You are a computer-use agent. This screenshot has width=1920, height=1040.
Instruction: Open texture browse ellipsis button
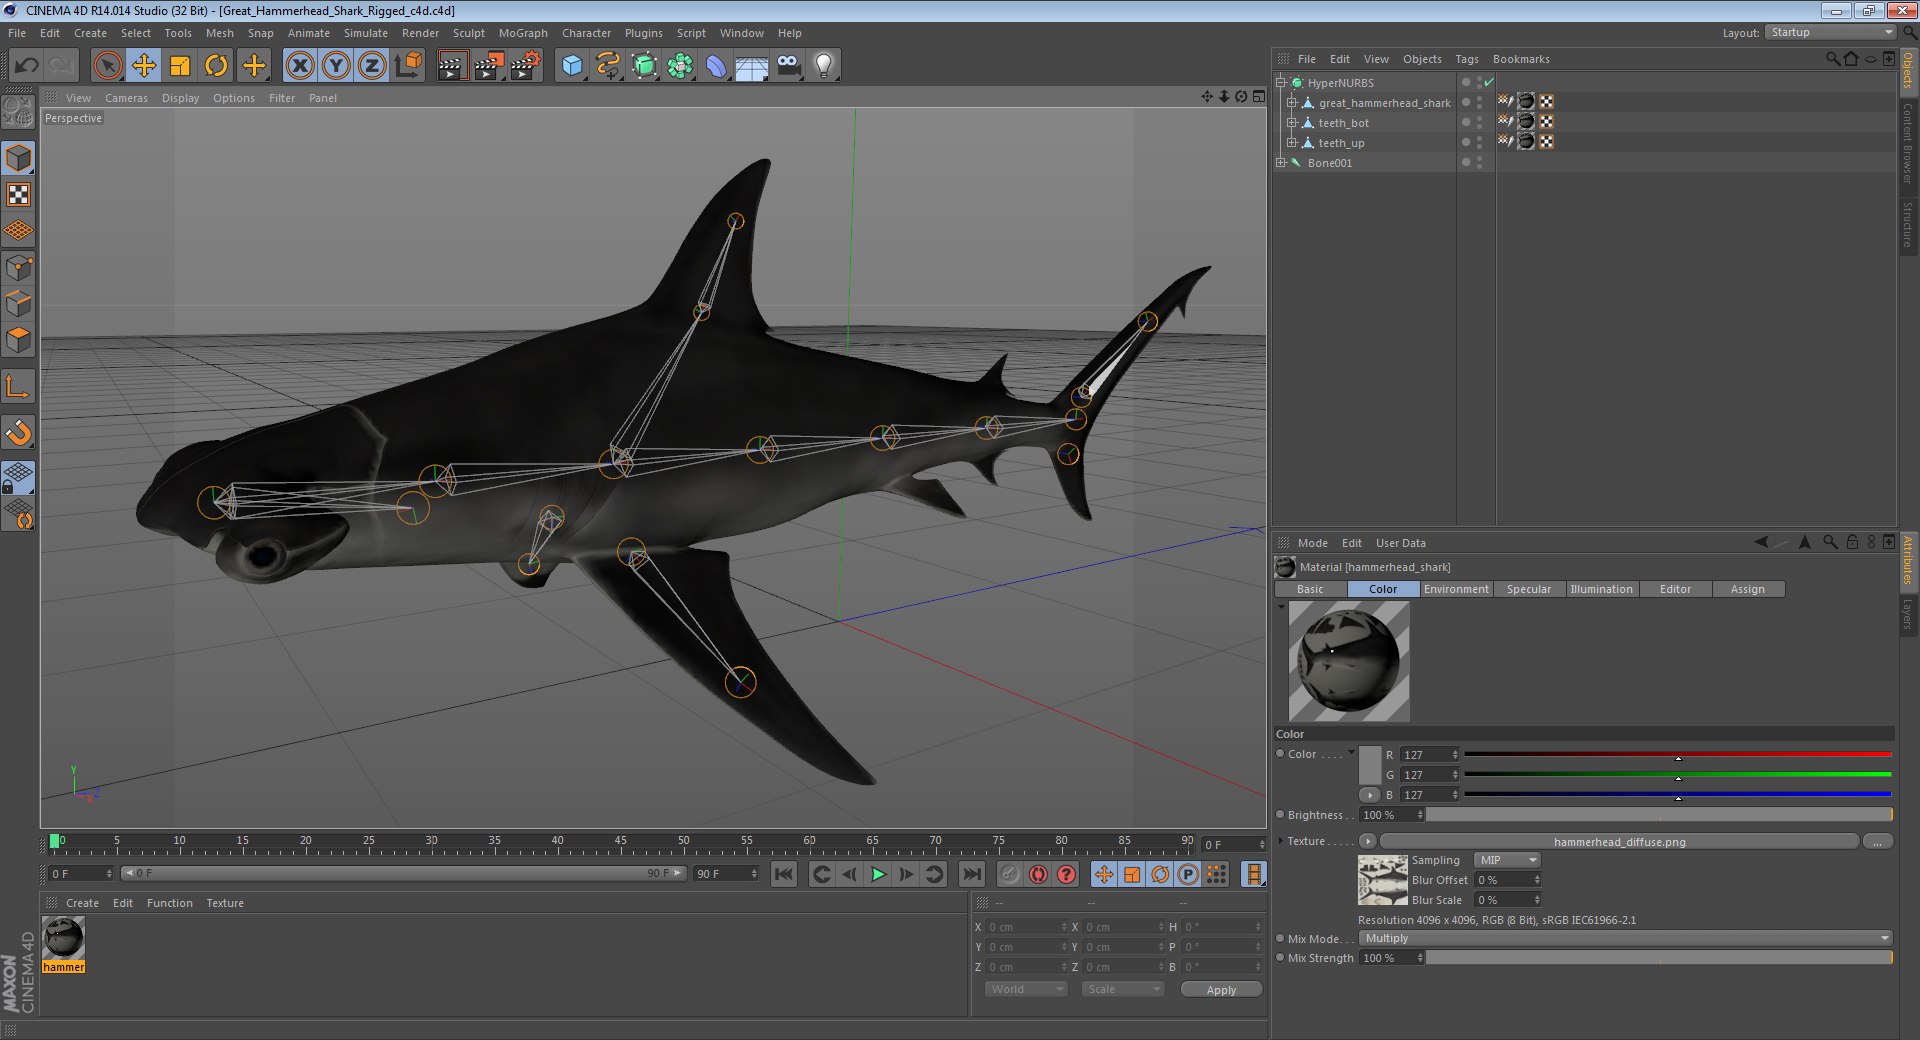point(1877,841)
